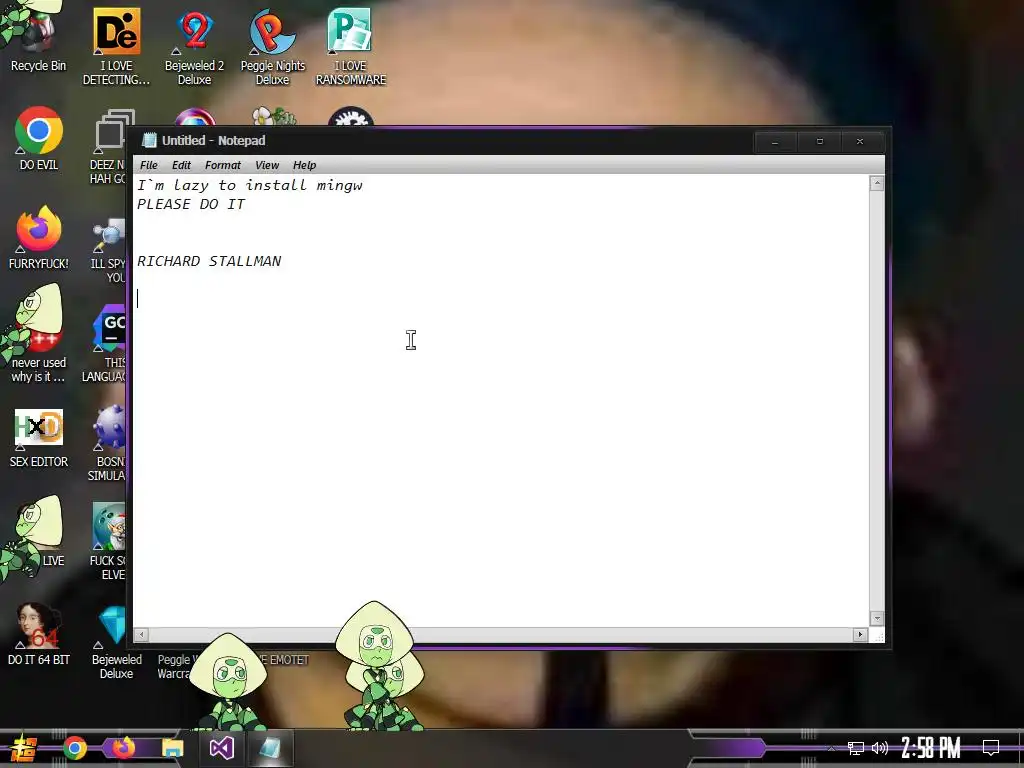Open Visual Studio from the taskbar
Viewport: 1024px width, 768px height.
tap(222, 748)
